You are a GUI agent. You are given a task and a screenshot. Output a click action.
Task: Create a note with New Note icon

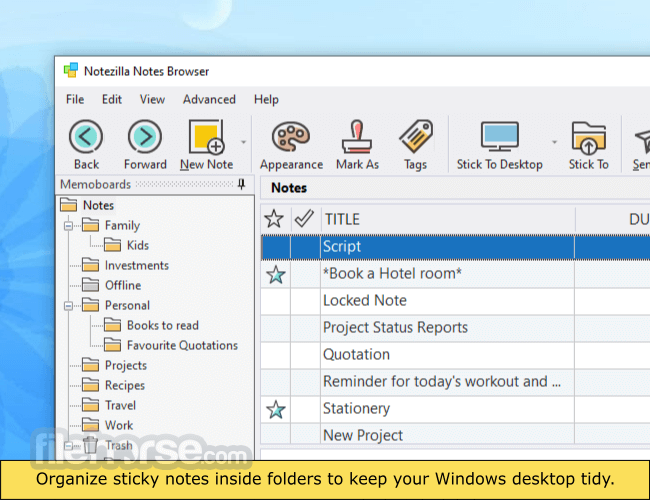pos(206,136)
